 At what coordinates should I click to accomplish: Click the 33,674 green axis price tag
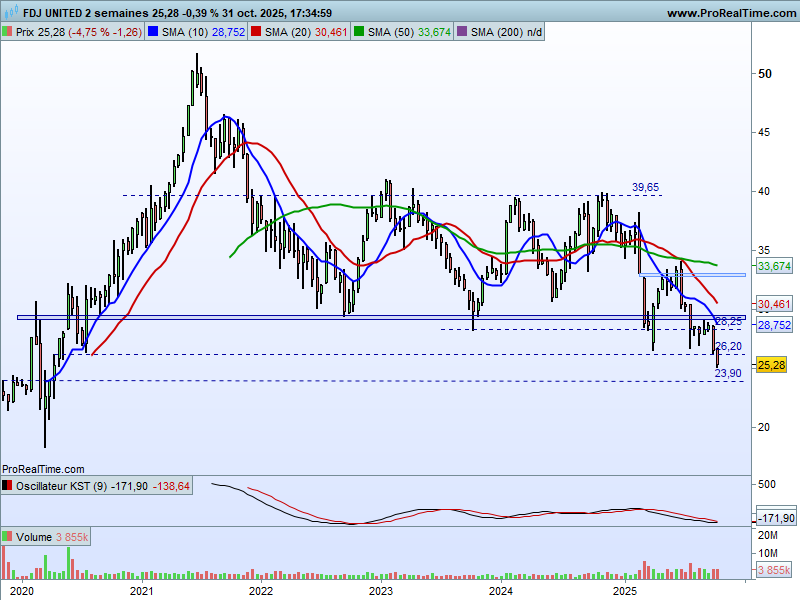tap(774, 266)
